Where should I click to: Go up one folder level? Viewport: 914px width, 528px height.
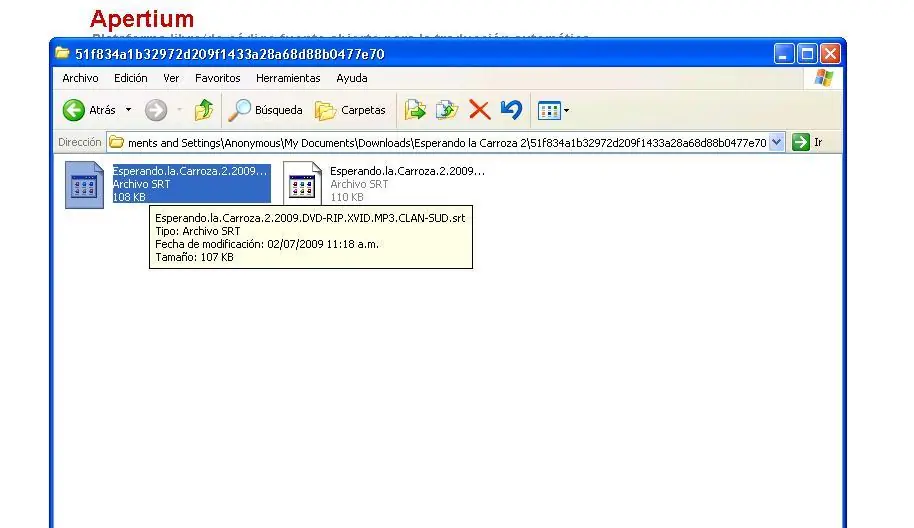[204, 110]
